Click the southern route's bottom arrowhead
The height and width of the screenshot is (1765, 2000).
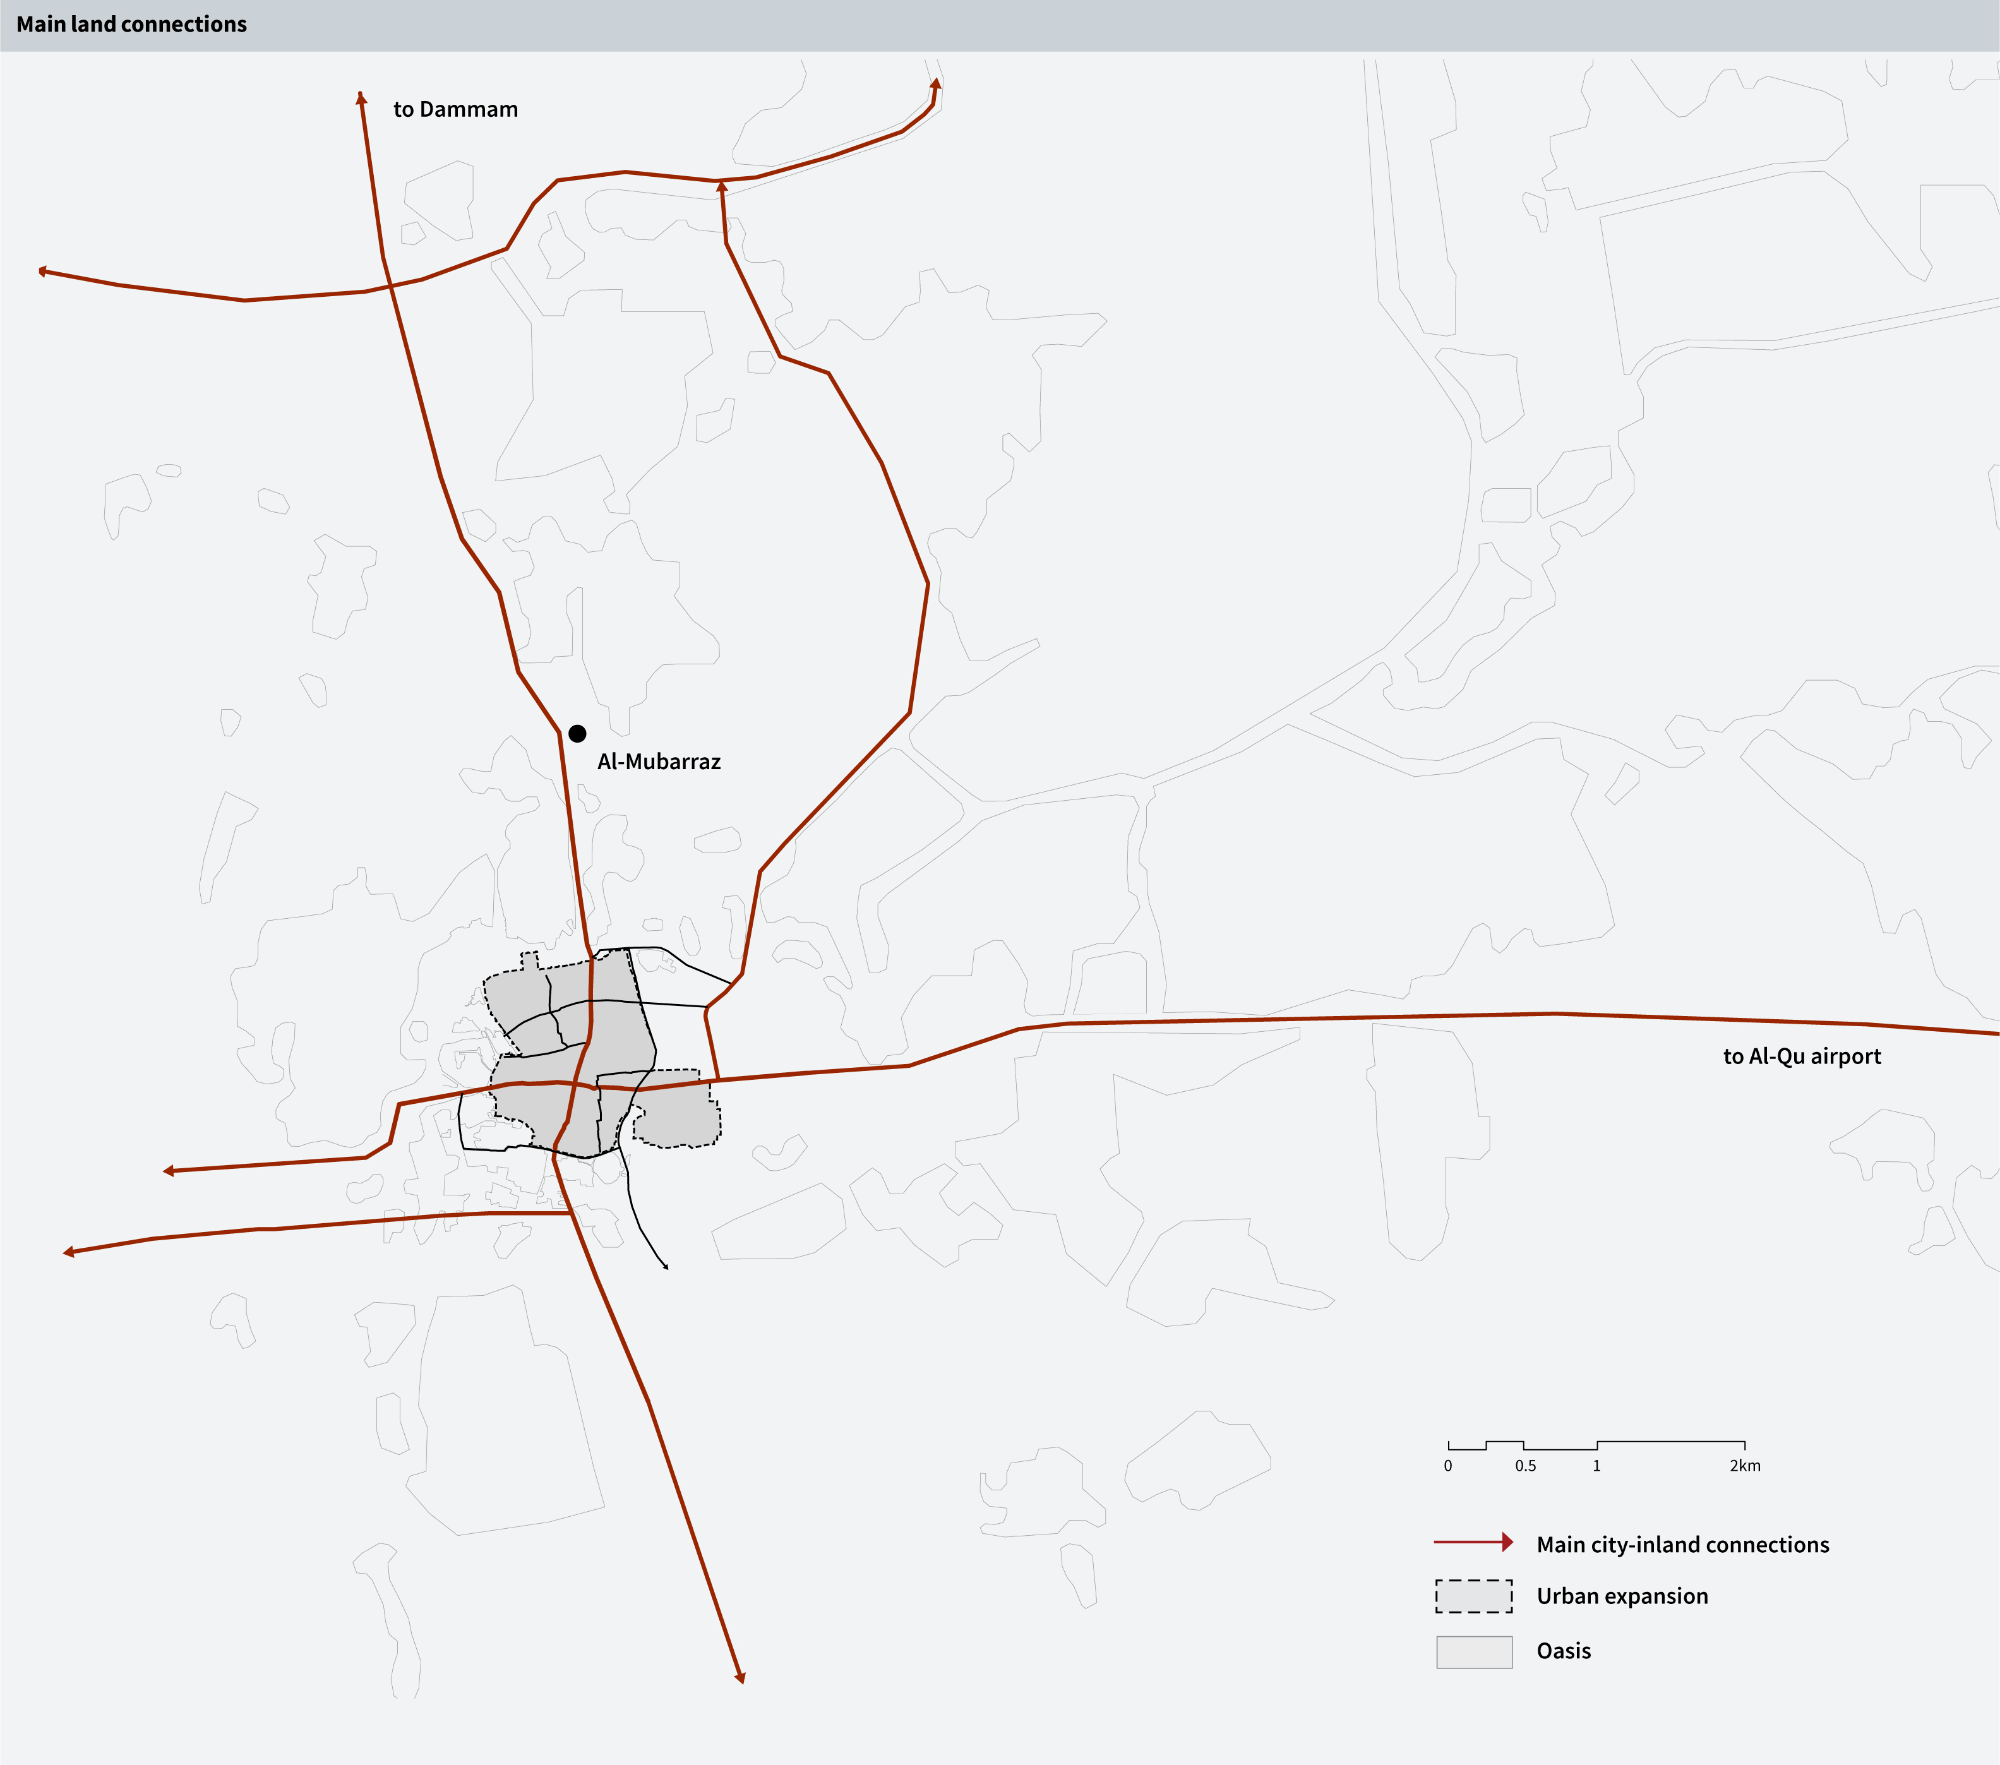pos(740,1678)
